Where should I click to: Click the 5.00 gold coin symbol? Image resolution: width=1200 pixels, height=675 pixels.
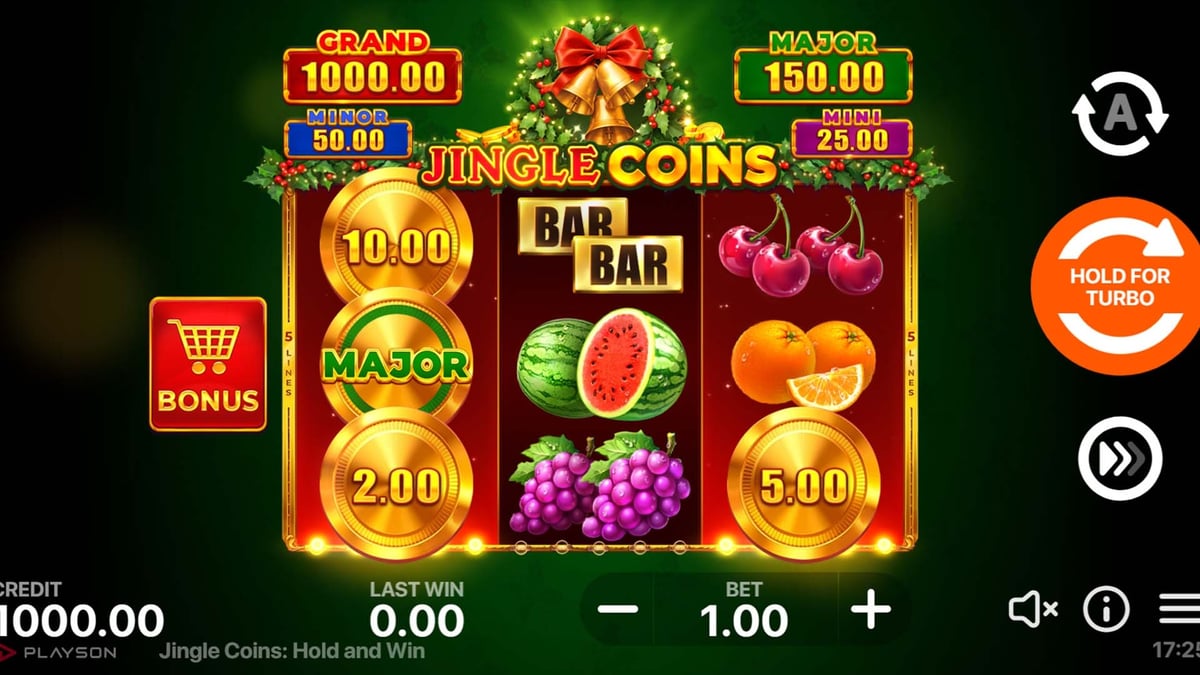tap(804, 485)
